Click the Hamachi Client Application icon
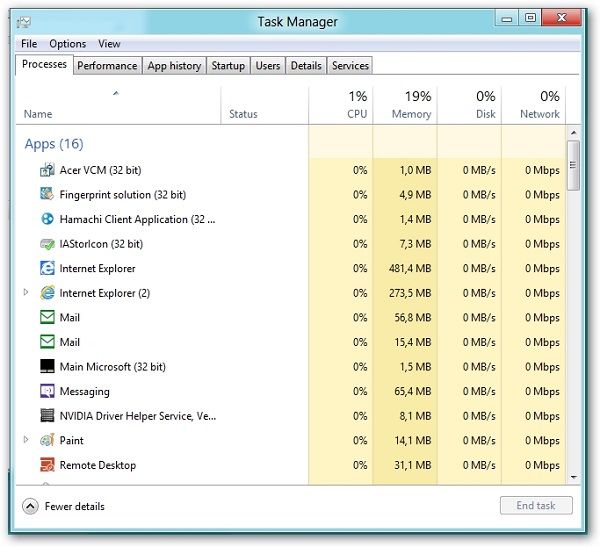Screen dimensions: 600x547 point(47,220)
